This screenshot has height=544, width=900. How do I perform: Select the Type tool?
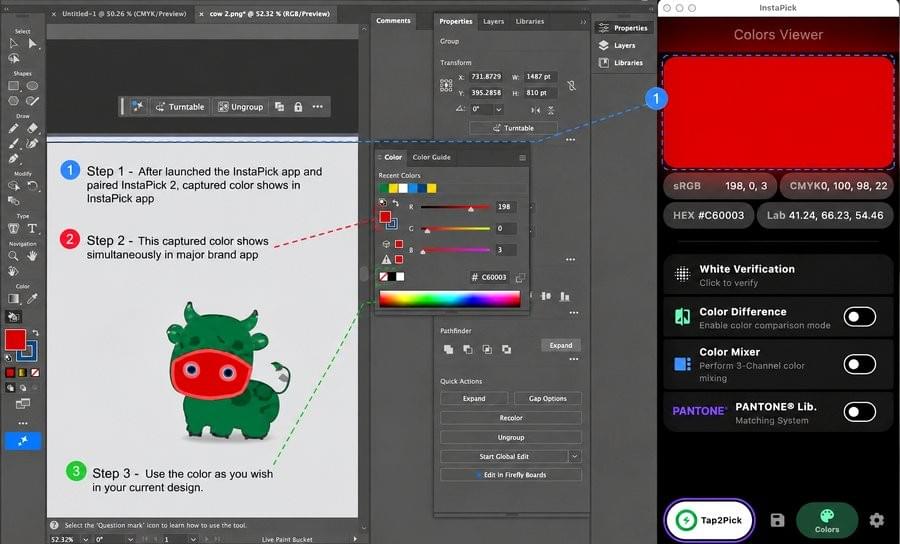(x=33, y=228)
